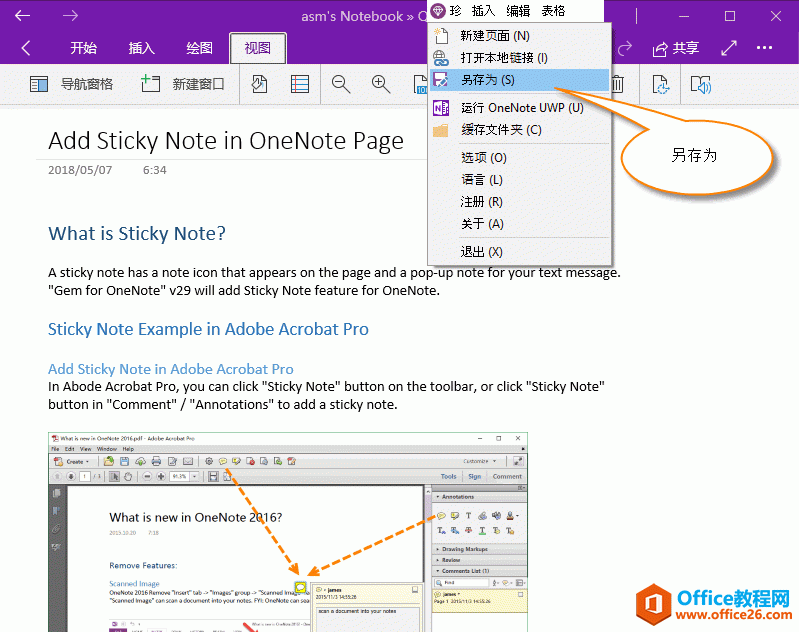Click the redo arrow icon

click(x=625, y=48)
